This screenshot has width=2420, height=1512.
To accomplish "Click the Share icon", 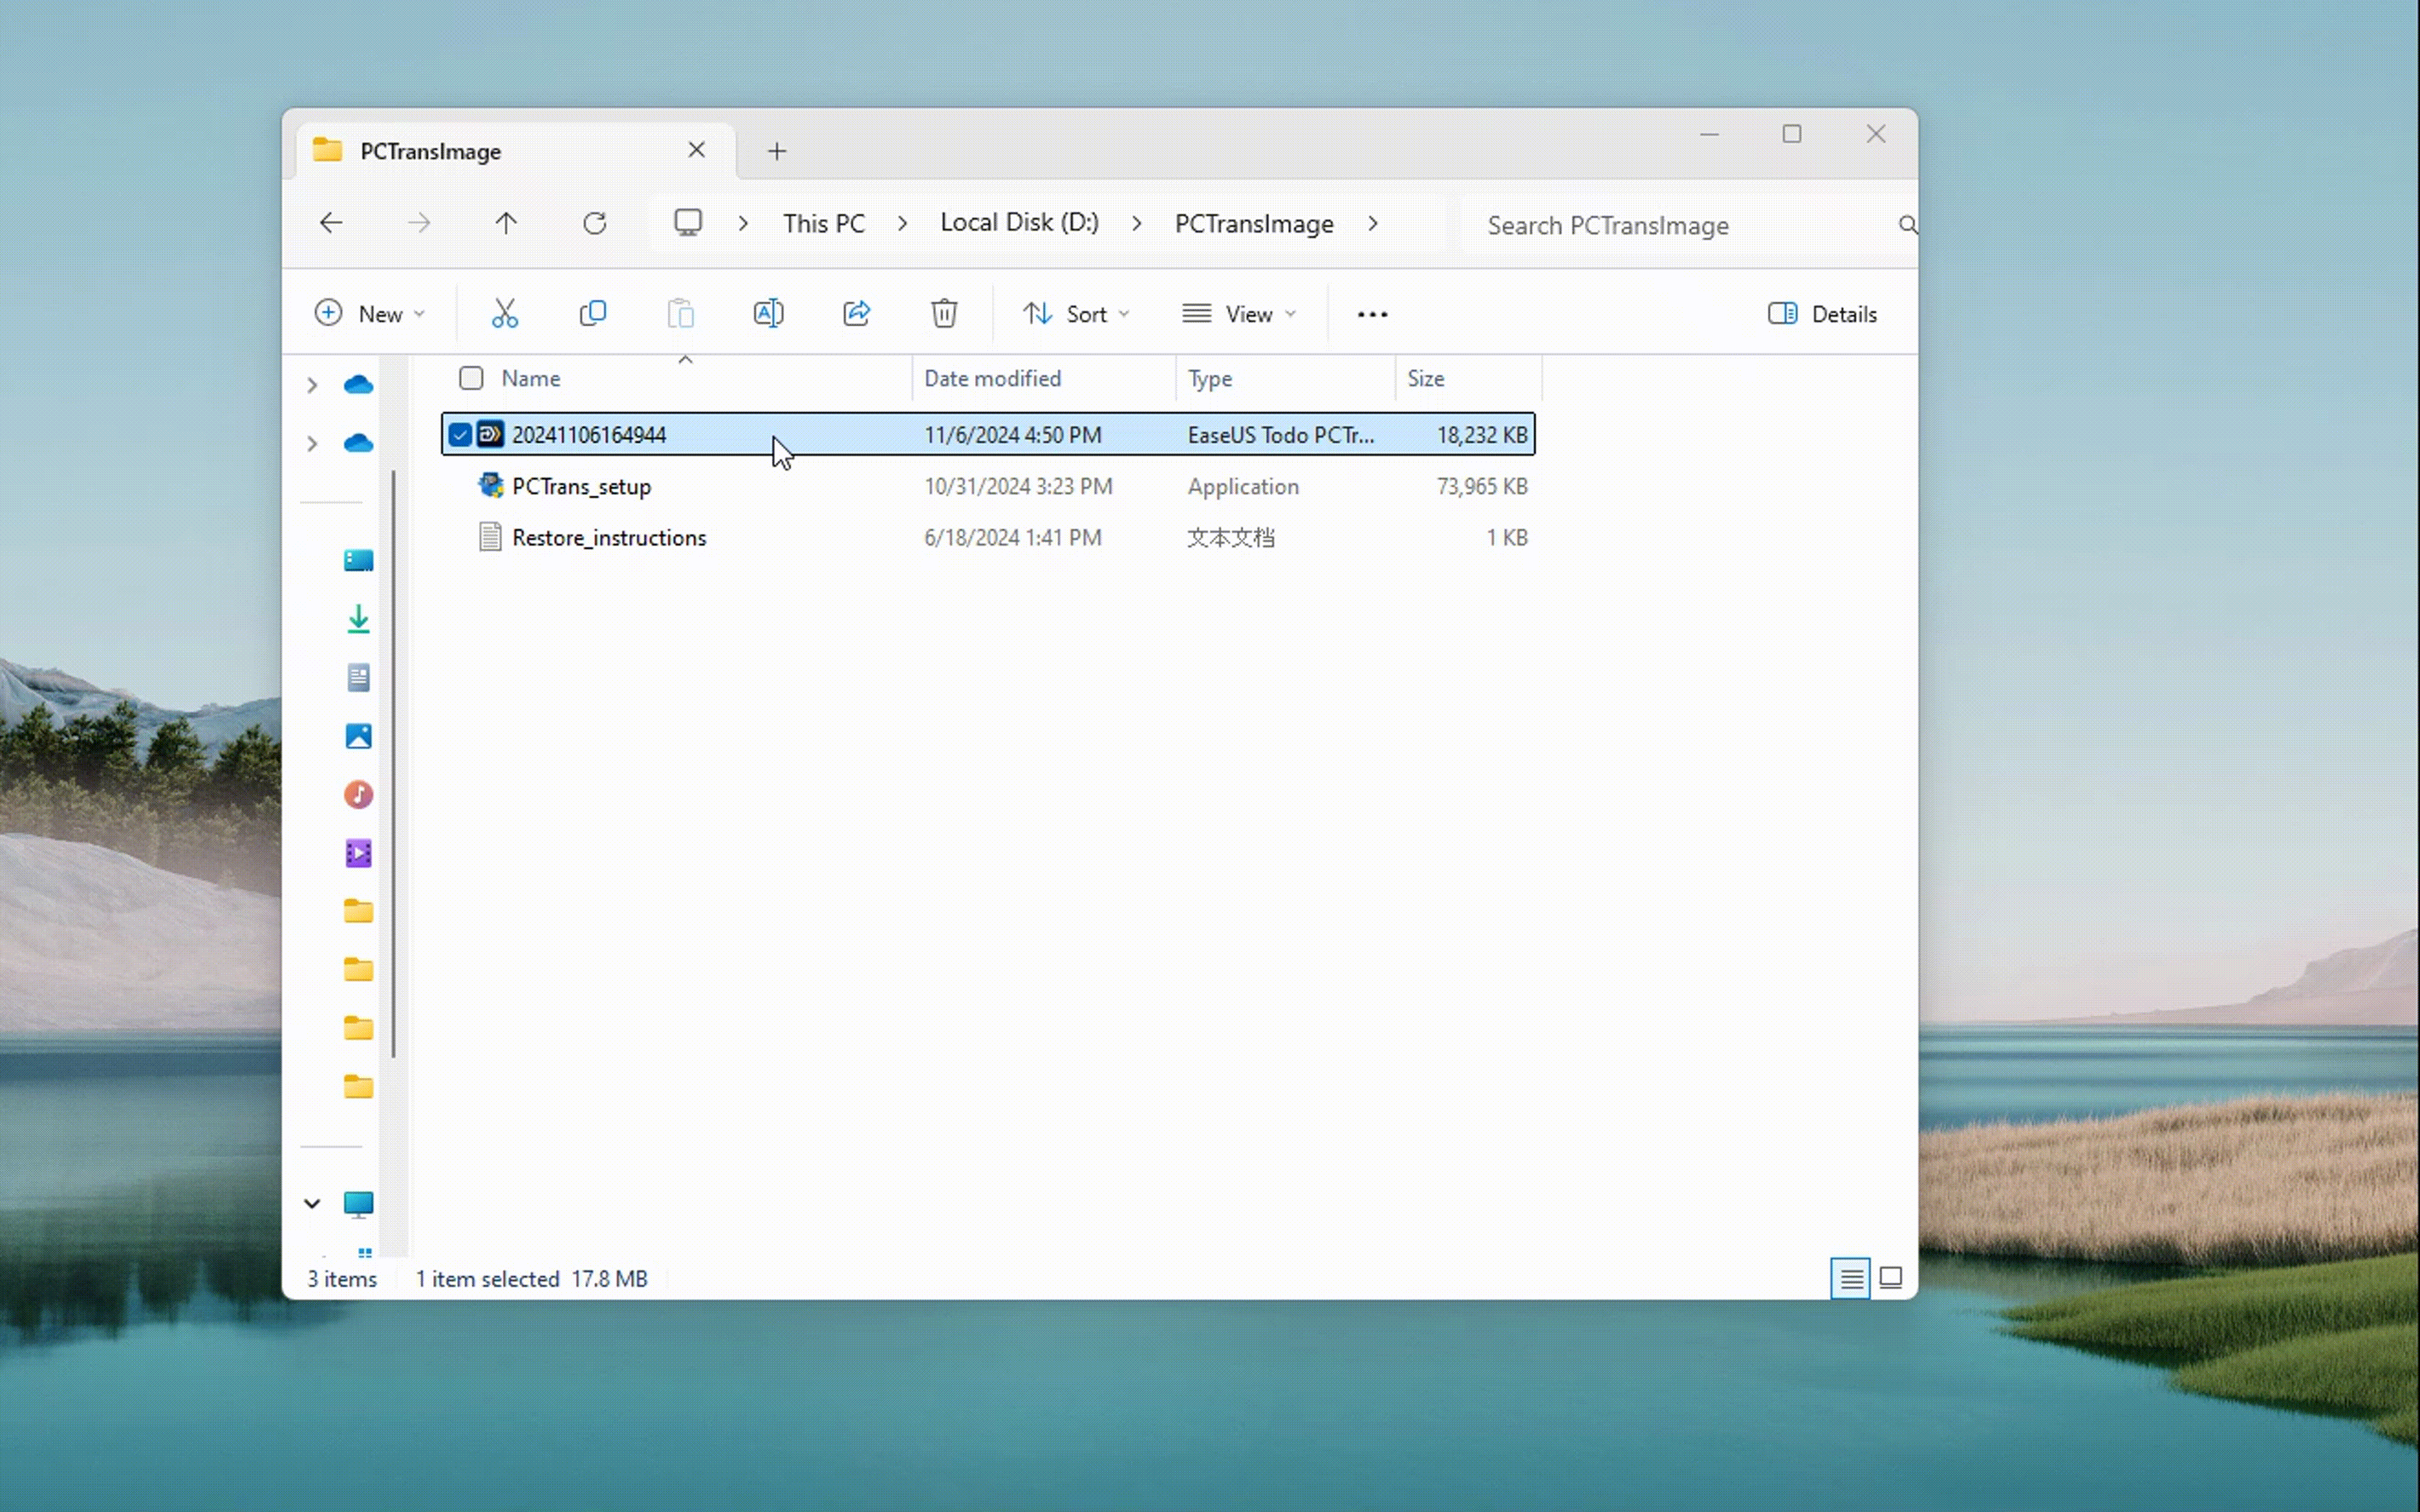I will [x=856, y=314].
